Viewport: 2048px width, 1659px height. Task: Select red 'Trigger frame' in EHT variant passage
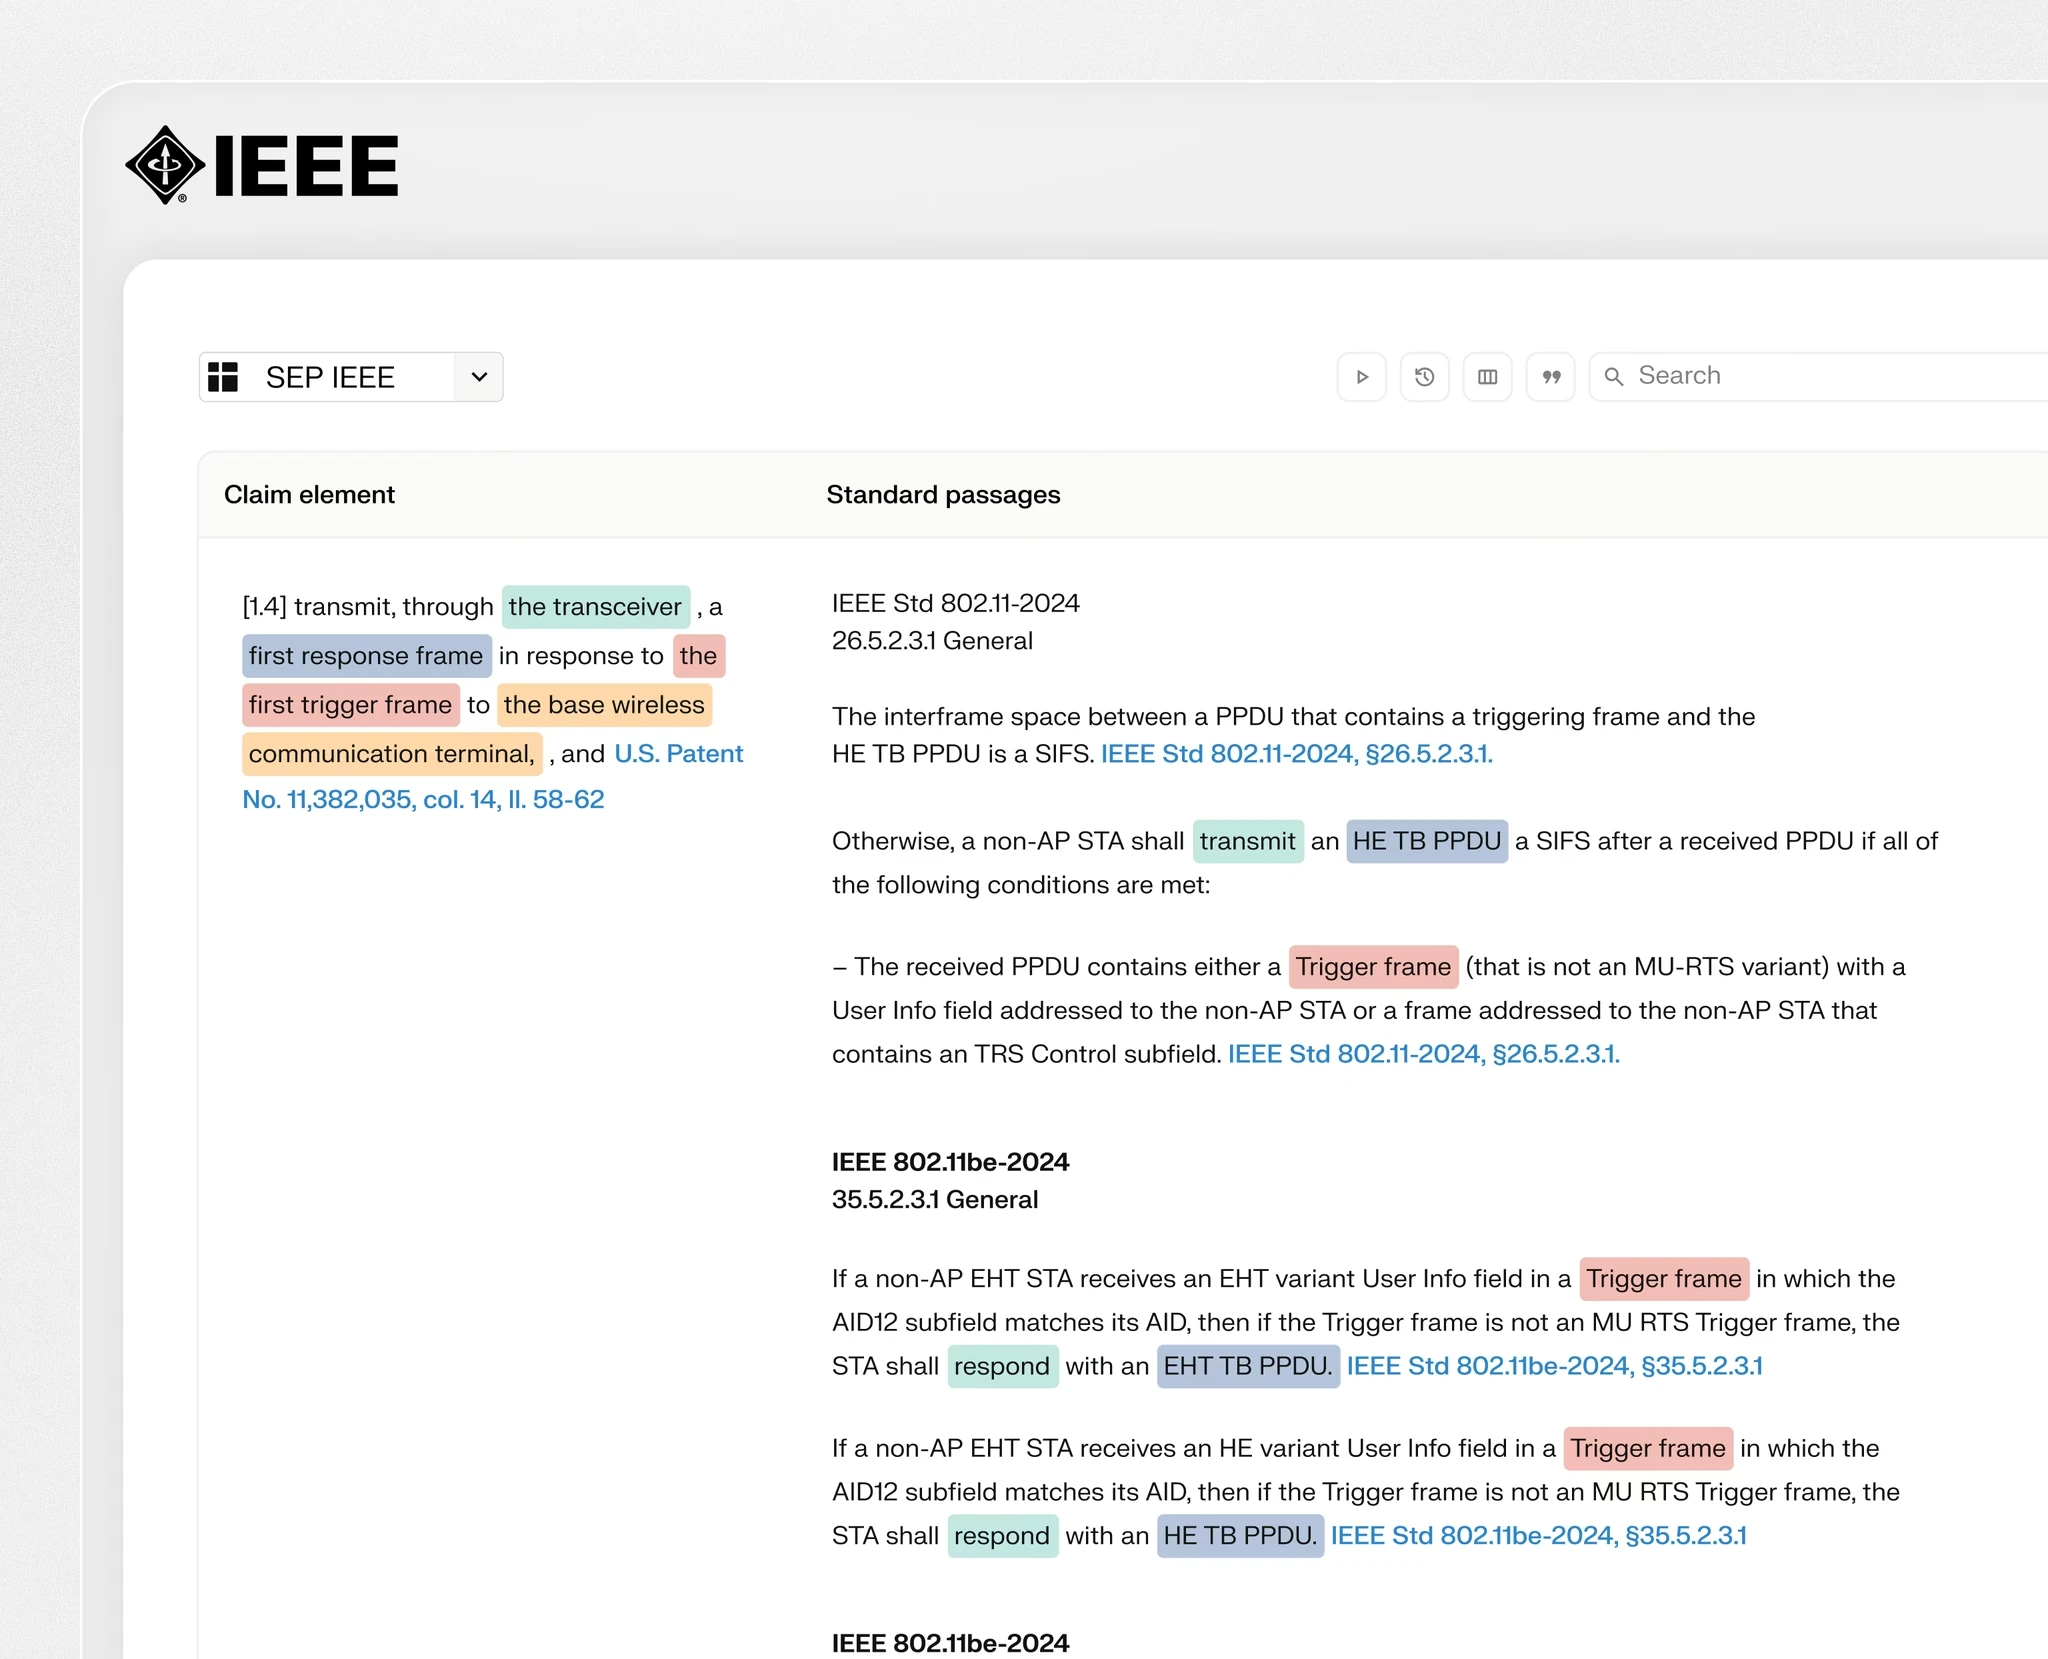(x=1664, y=1279)
